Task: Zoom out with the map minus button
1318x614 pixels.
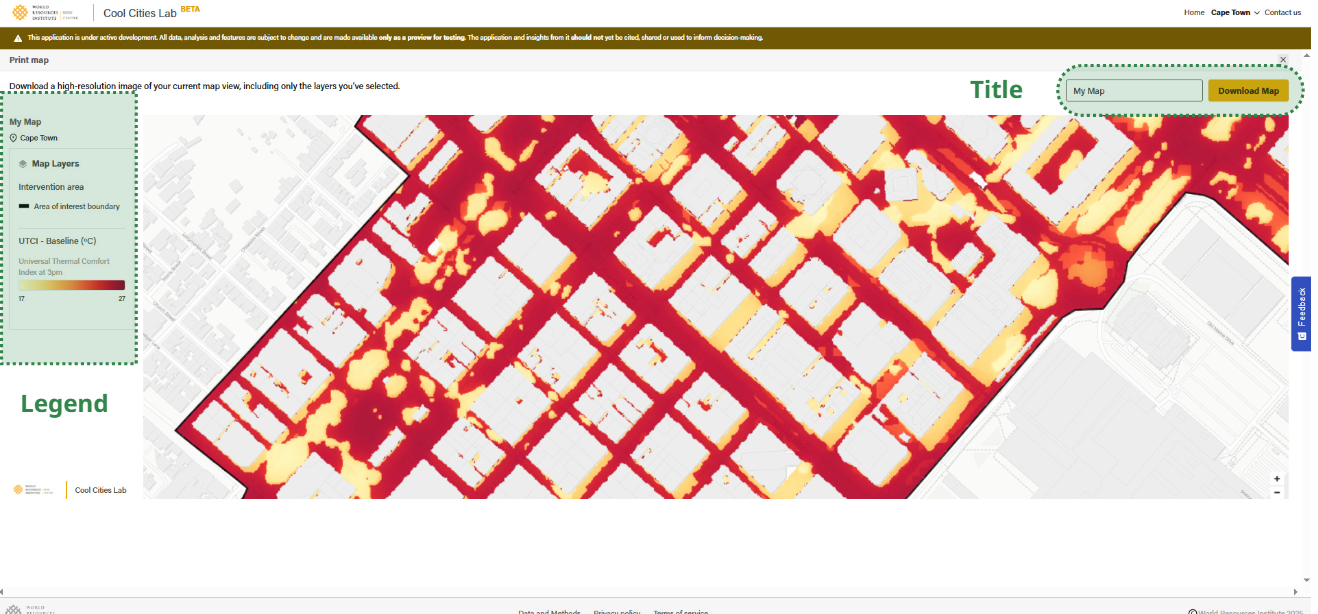Action: (x=1277, y=492)
